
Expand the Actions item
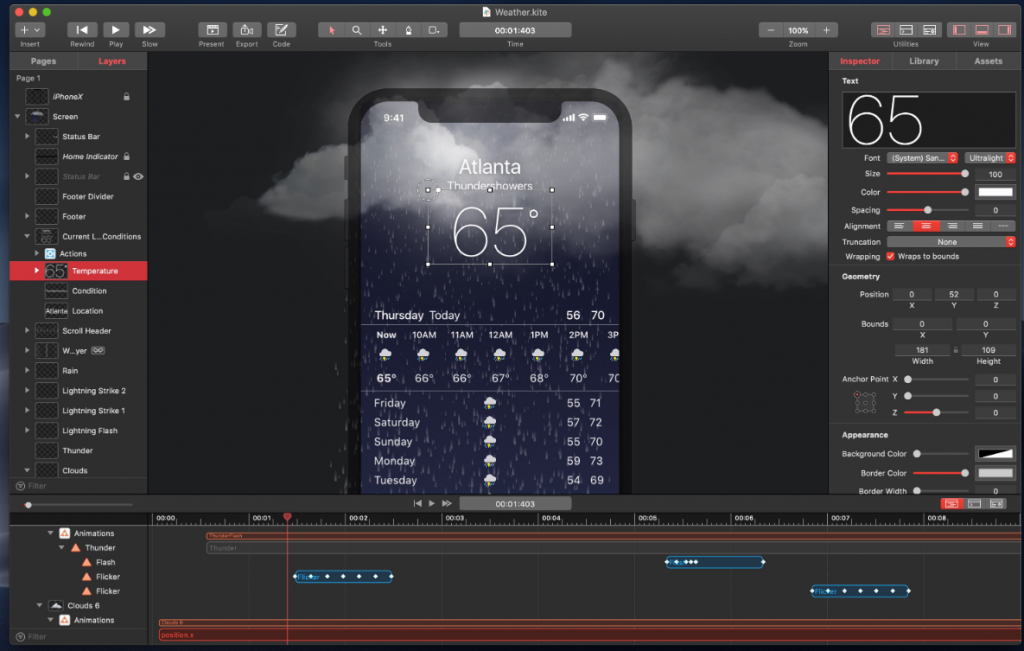pos(37,253)
